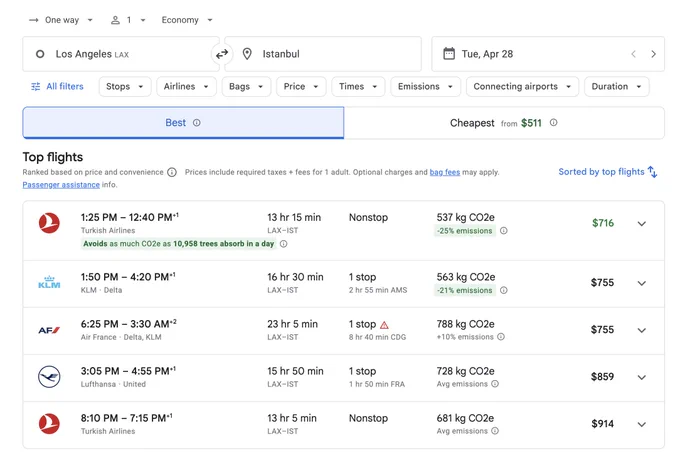680x458 pixels.
Task: Click the Istanbul destination field
Action: point(323,54)
